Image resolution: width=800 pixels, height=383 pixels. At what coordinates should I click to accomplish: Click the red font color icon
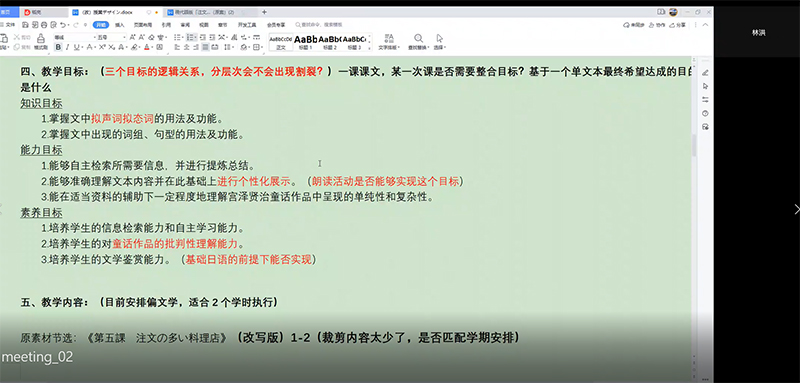pos(147,47)
